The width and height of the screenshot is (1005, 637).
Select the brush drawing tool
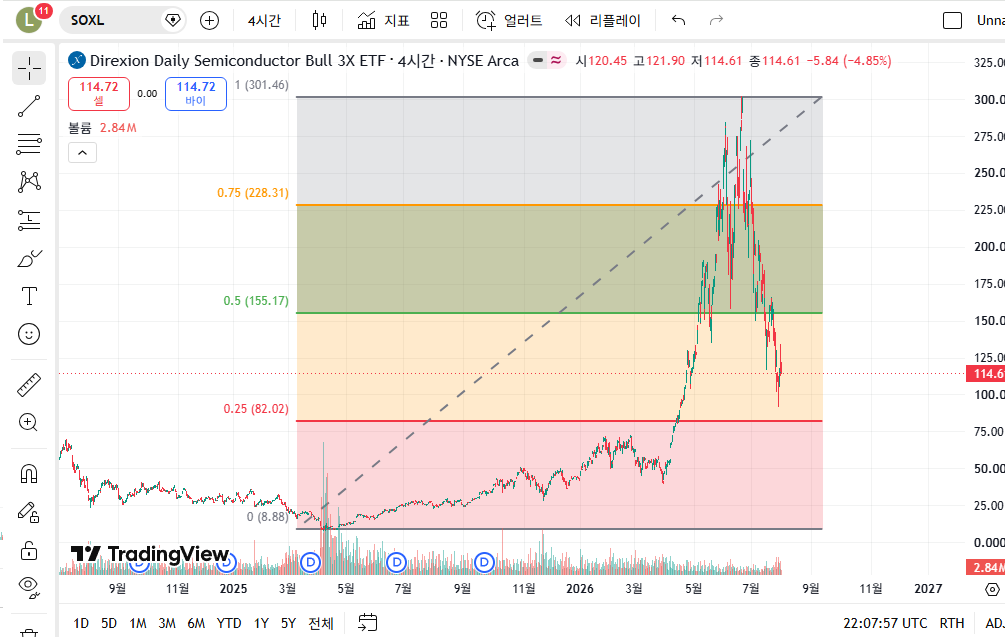[29, 258]
